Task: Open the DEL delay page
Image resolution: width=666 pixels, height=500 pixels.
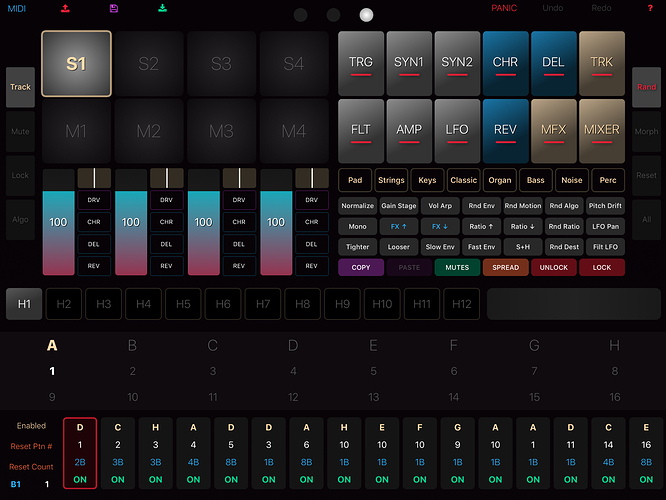Action: 553,63
